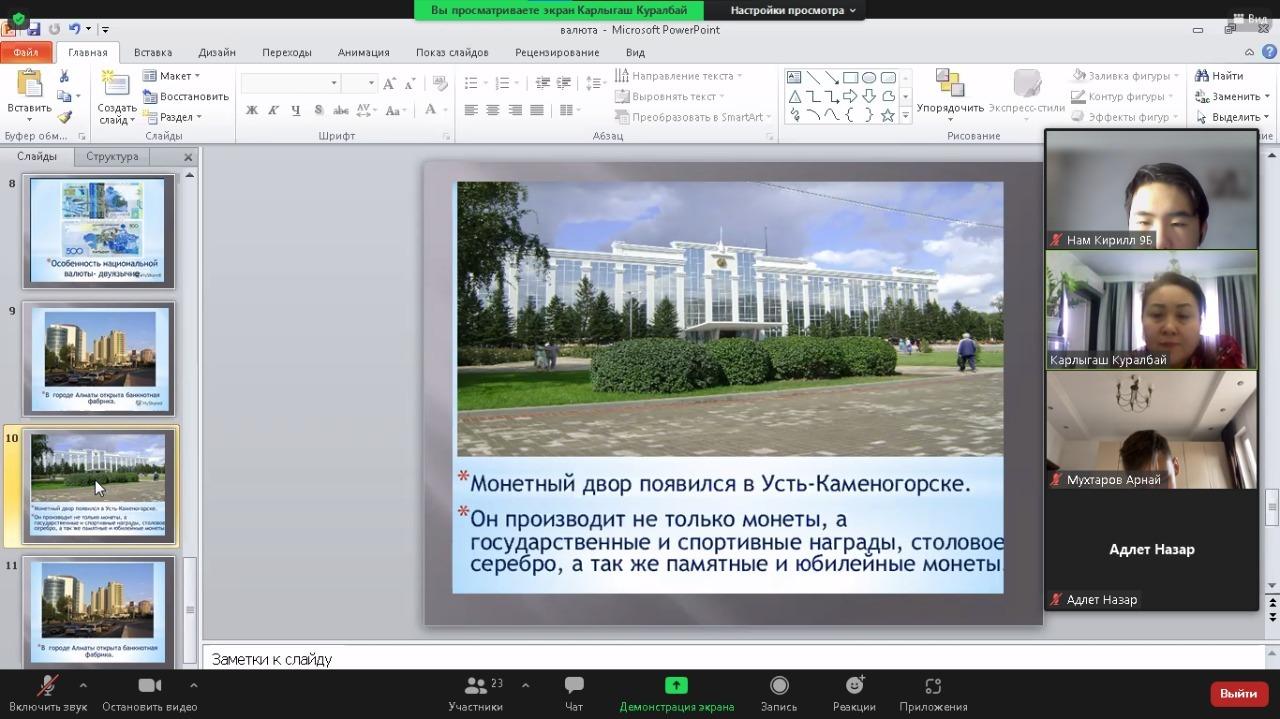Open the Layout (Макет) dropdown
The height and width of the screenshot is (719, 1280).
coord(171,76)
